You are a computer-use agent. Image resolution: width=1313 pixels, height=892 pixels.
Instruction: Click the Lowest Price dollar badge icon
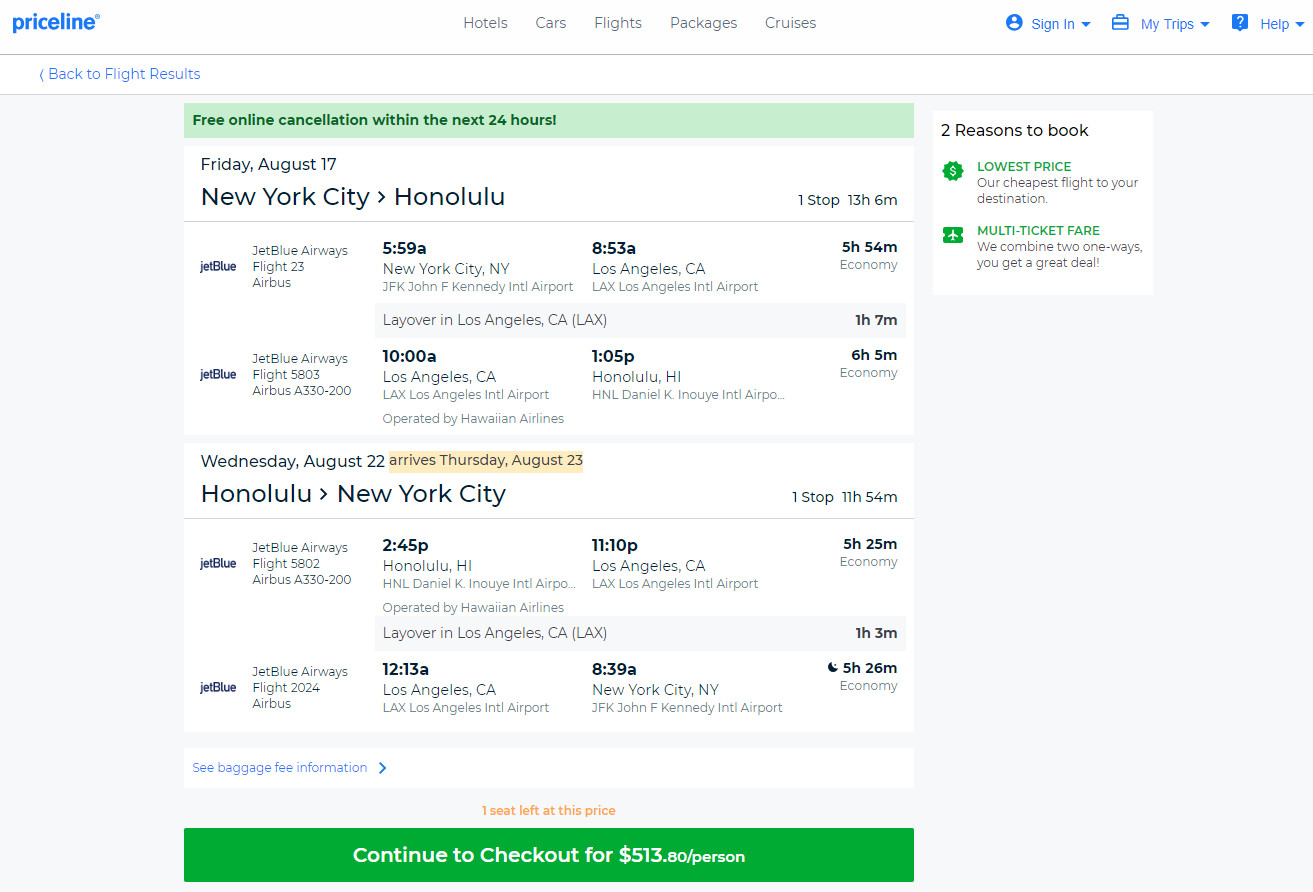(953, 171)
